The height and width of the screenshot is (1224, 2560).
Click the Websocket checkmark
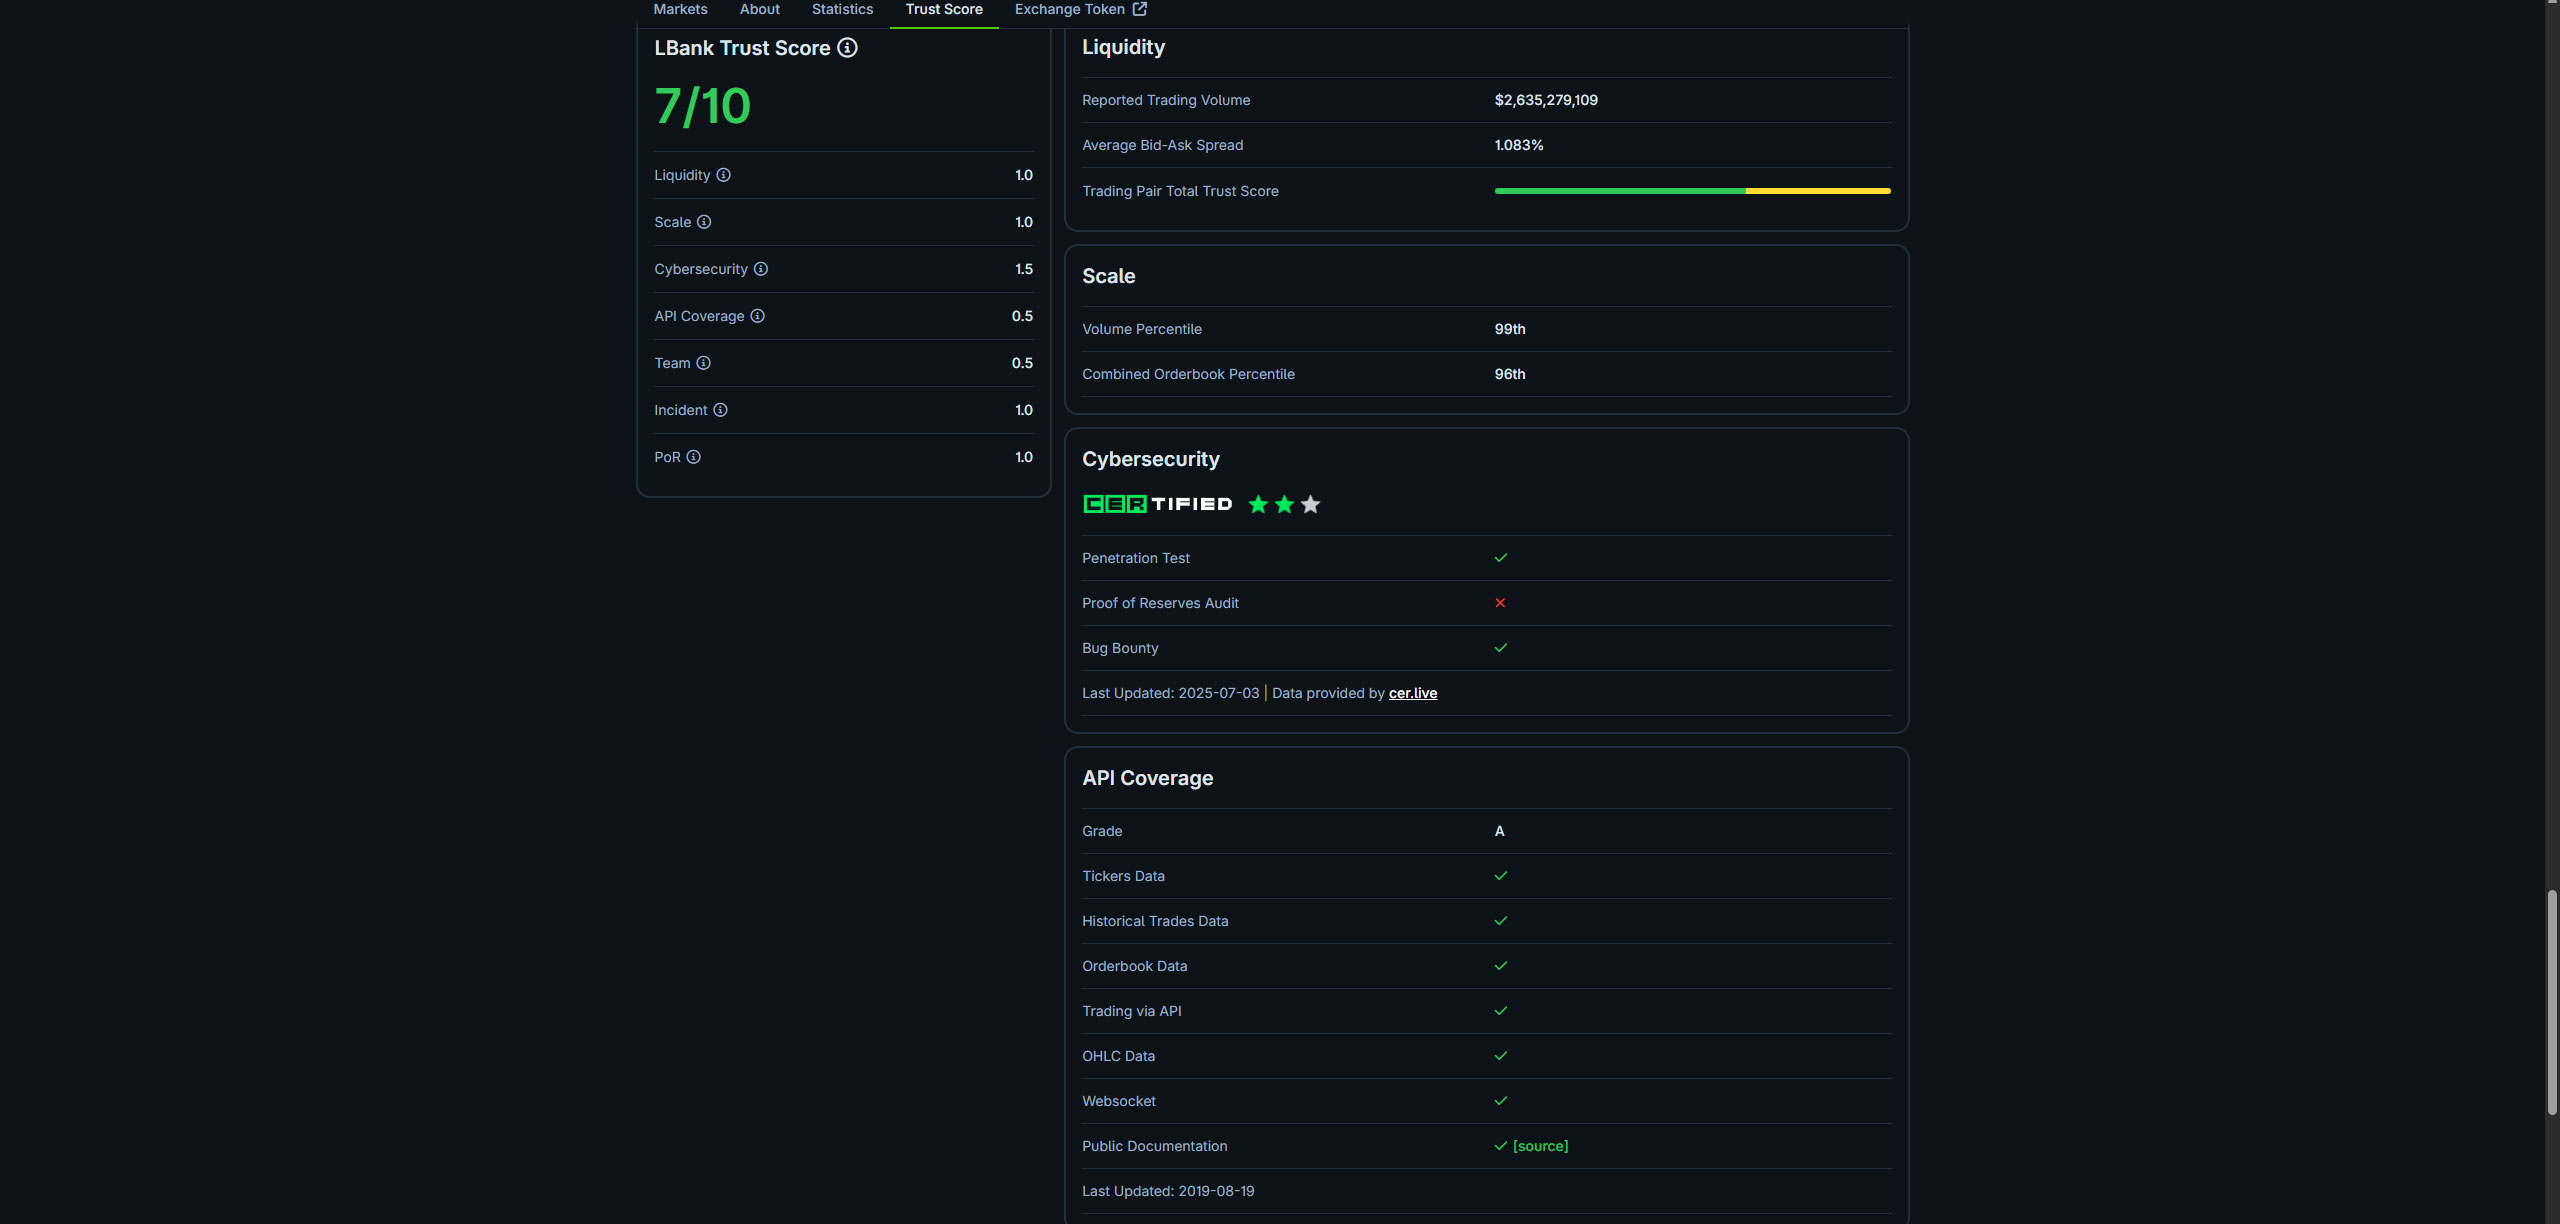1500,1101
